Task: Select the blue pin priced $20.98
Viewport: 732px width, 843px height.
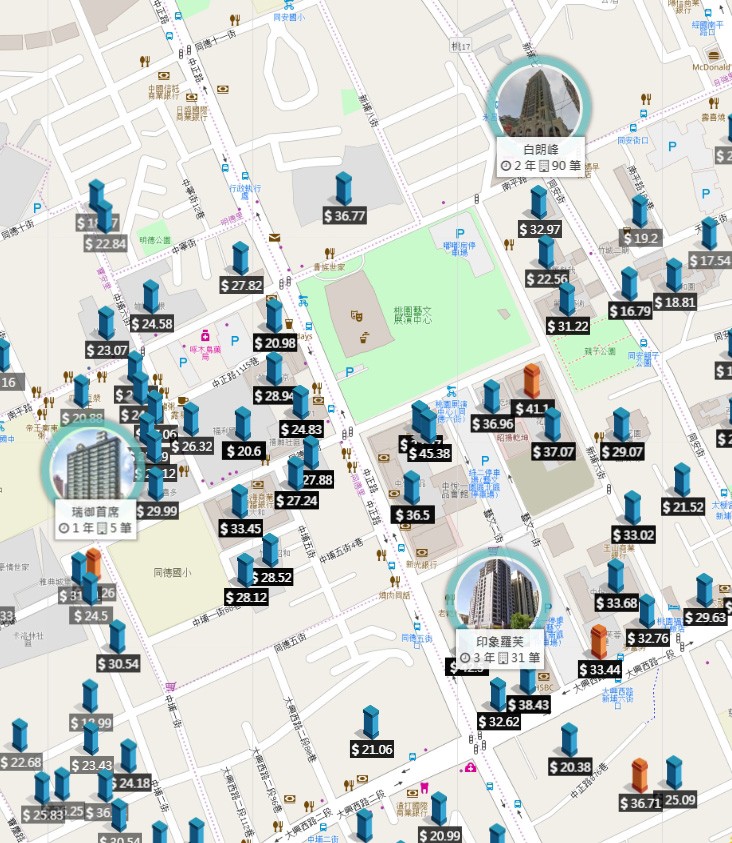Action: pyautogui.click(x=274, y=316)
